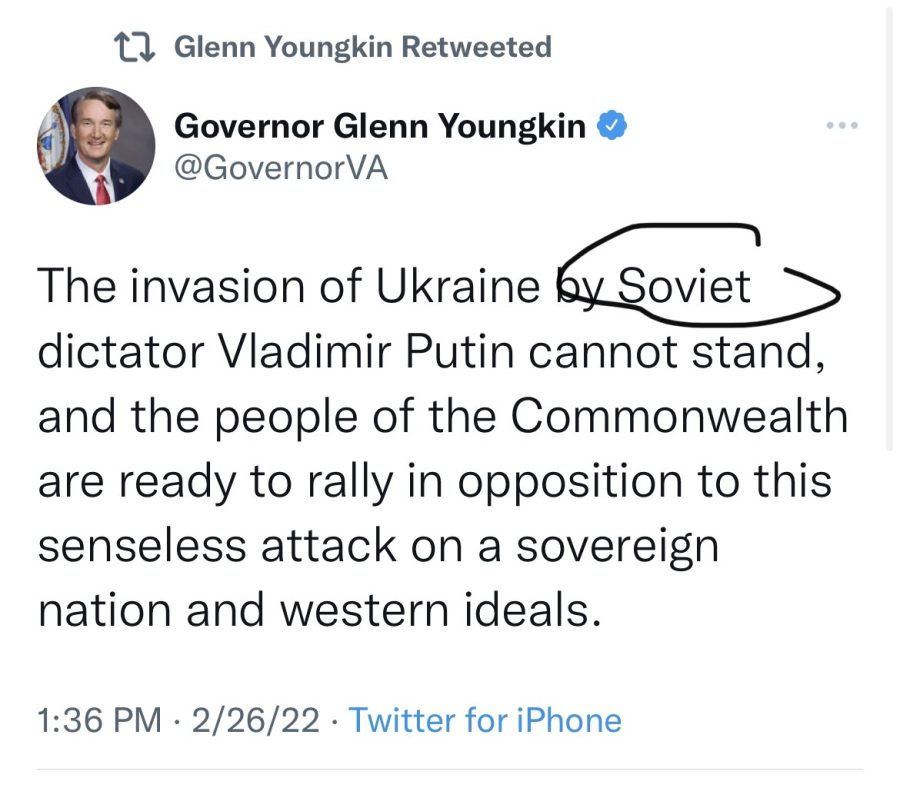Click the phrase western ideals
This screenshot has width=900, height=798.
441,609
